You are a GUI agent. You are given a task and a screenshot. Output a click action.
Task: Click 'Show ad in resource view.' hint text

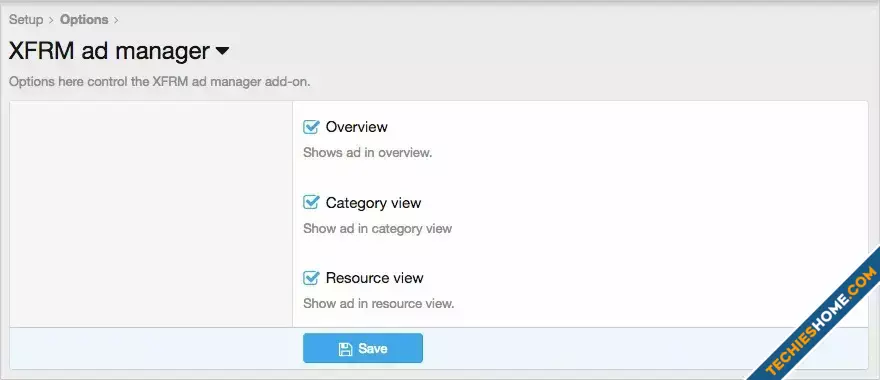(x=378, y=304)
